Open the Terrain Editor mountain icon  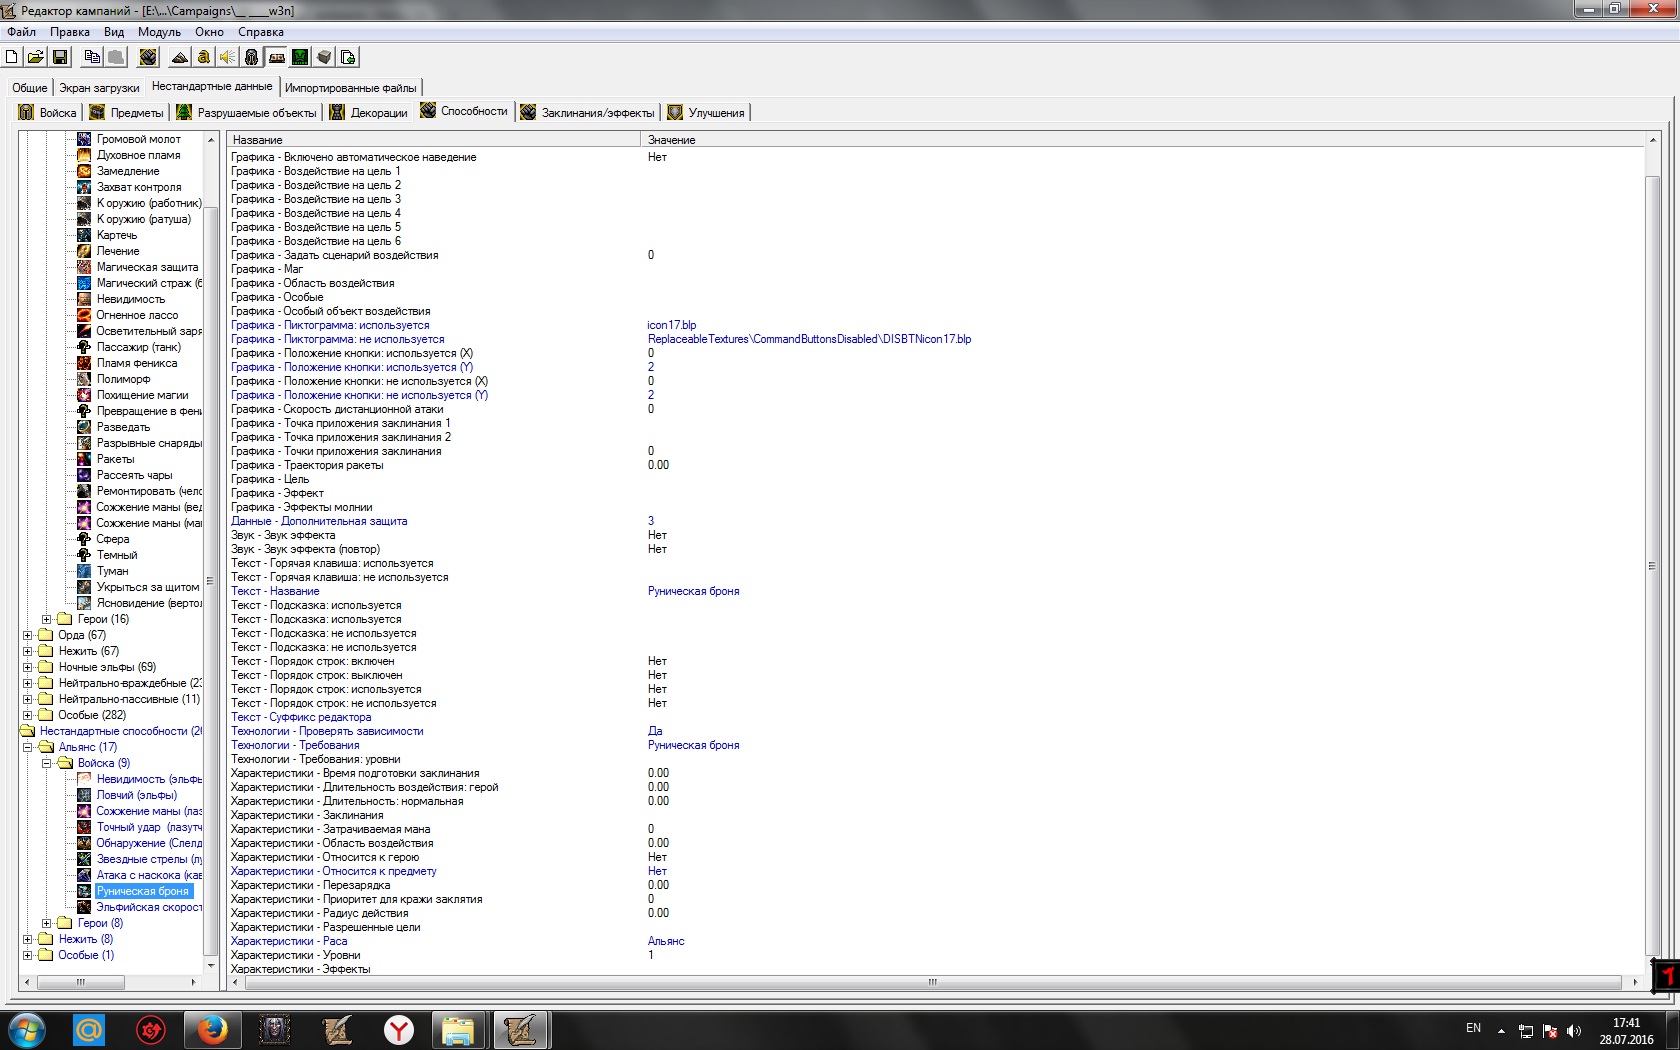point(180,57)
